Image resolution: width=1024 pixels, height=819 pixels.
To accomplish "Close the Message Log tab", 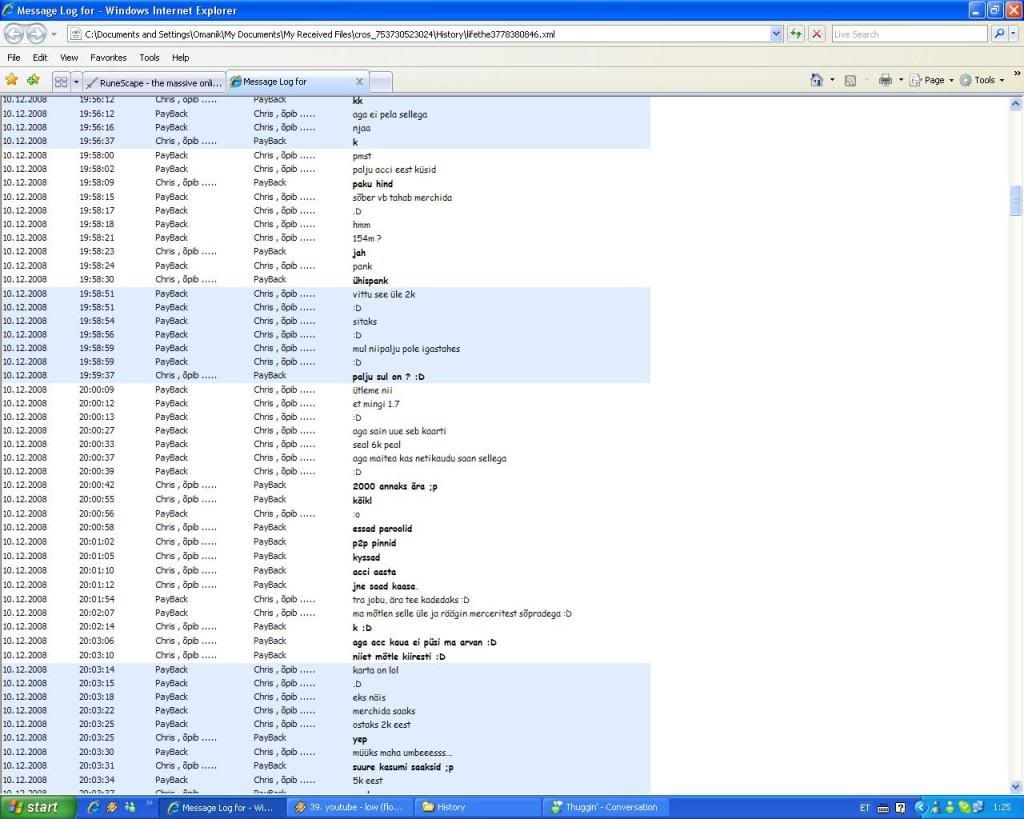I will coord(360,82).
